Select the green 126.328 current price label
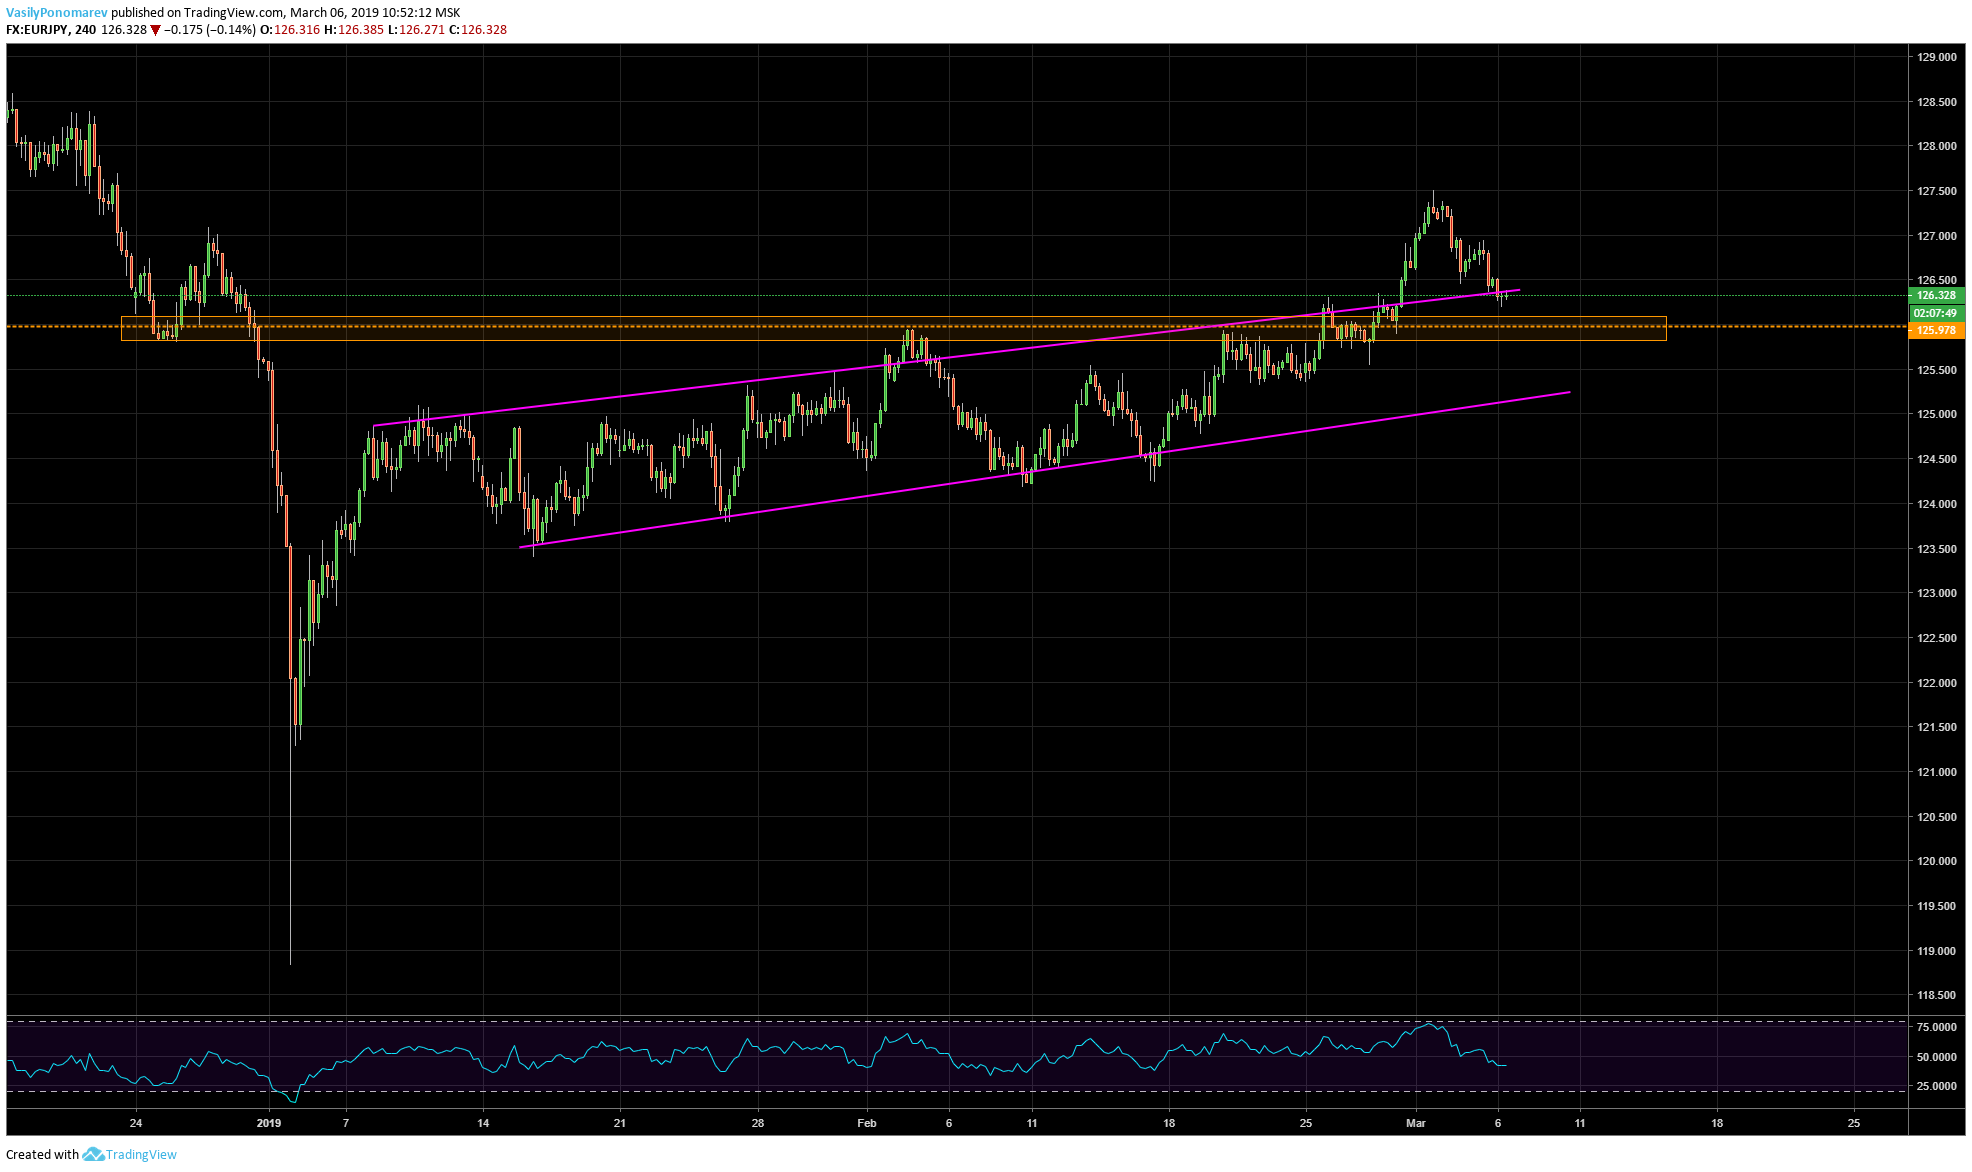1972x1172 pixels. [x=1936, y=295]
